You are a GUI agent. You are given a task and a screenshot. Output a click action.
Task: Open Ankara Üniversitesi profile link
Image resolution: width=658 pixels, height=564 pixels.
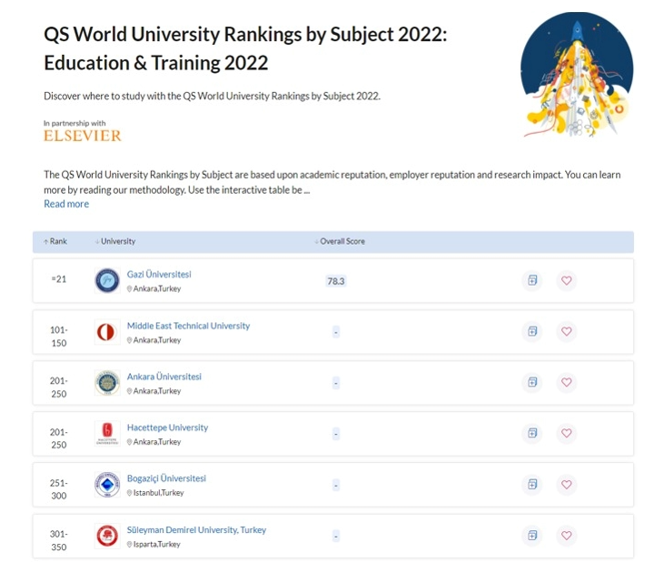coord(164,376)
